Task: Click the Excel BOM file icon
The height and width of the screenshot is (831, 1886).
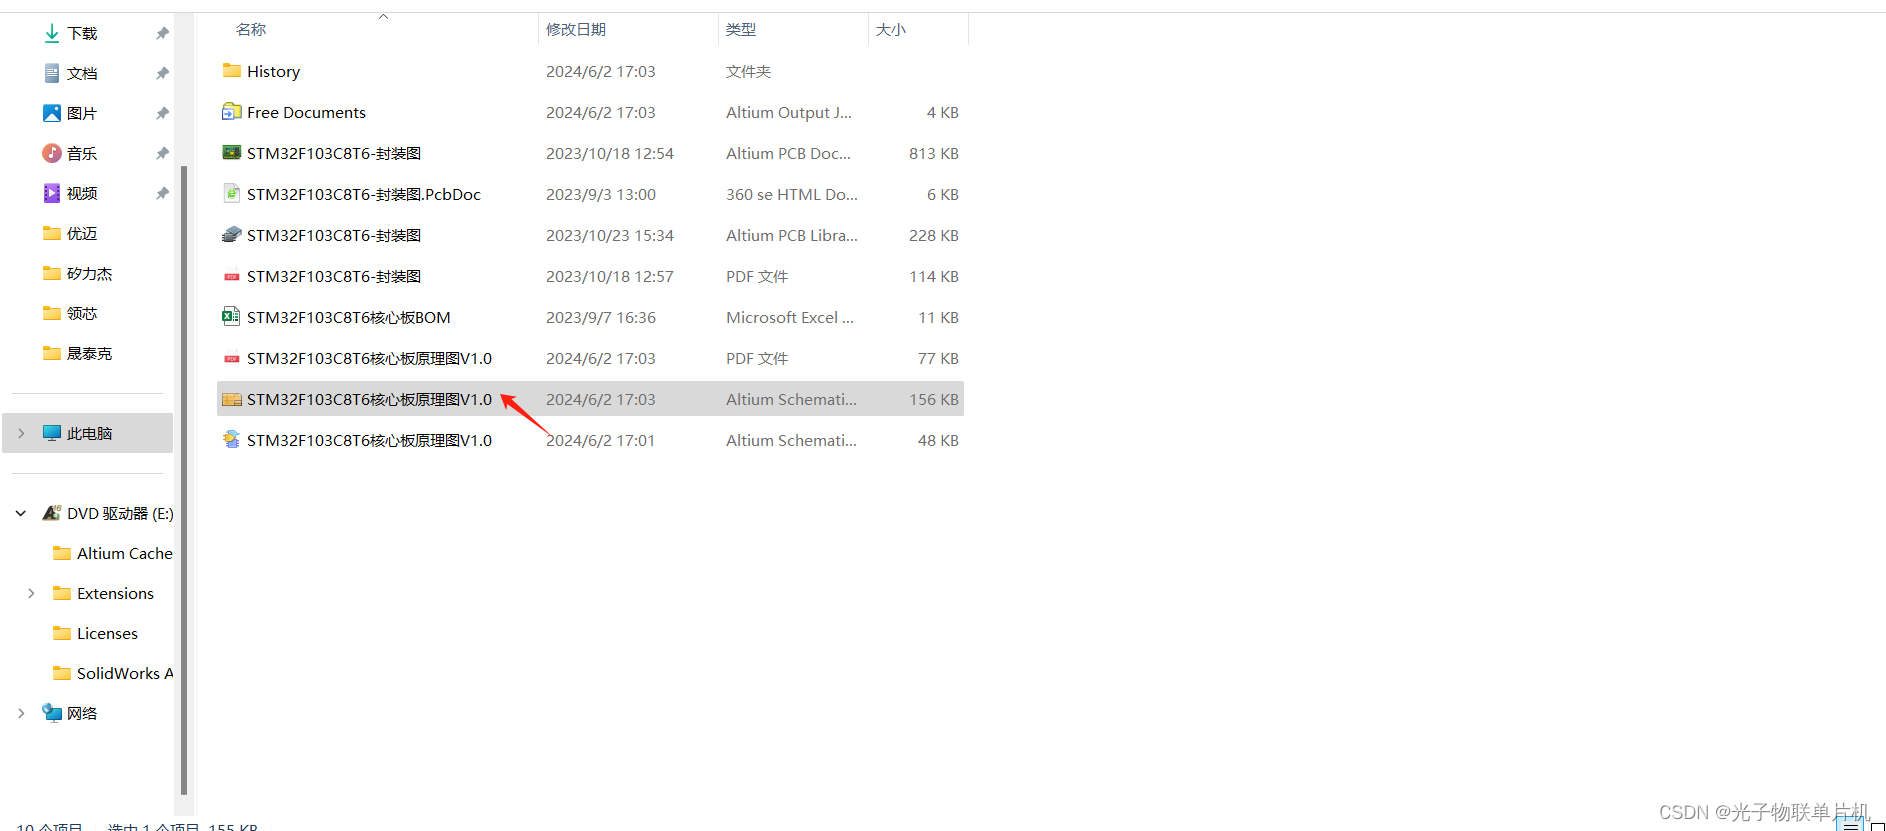Action: [x=231, y=317]
